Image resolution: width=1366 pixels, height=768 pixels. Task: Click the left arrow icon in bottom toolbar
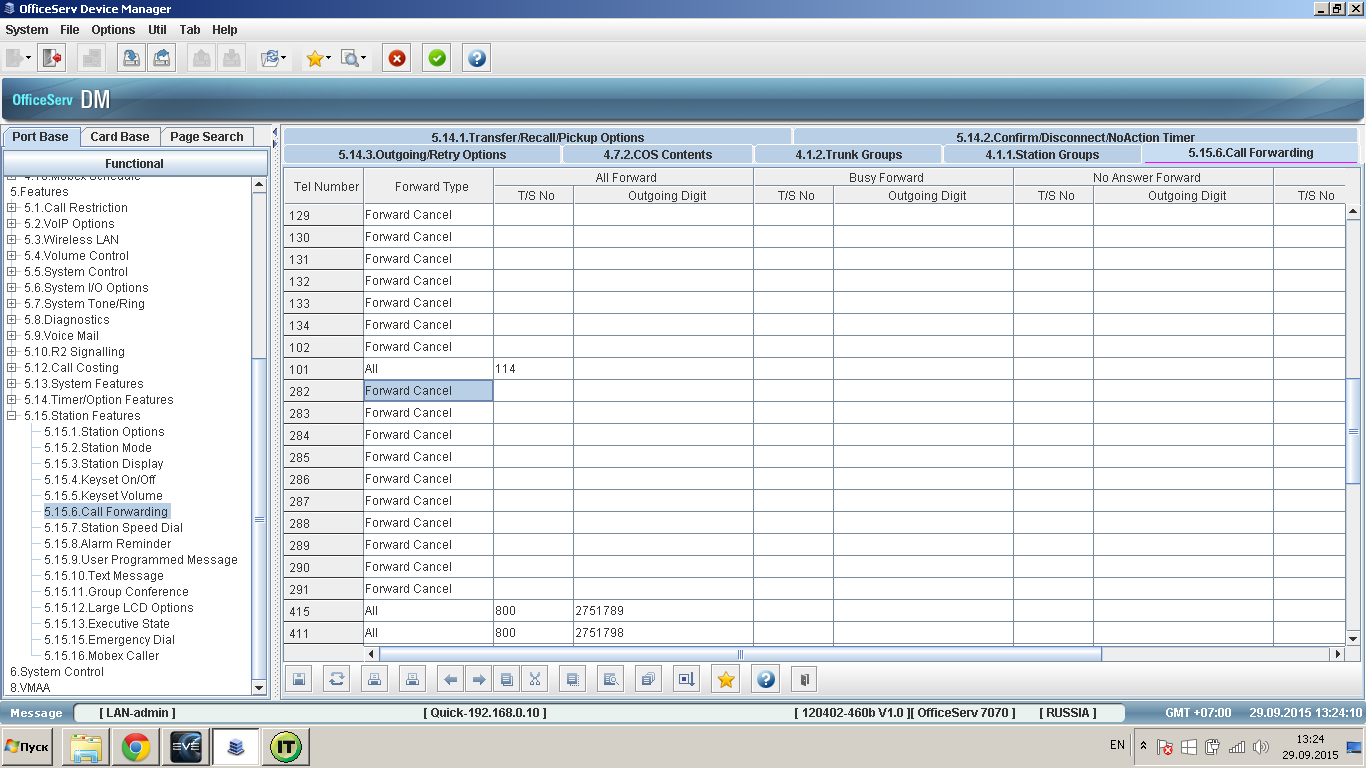click(451, 680)
